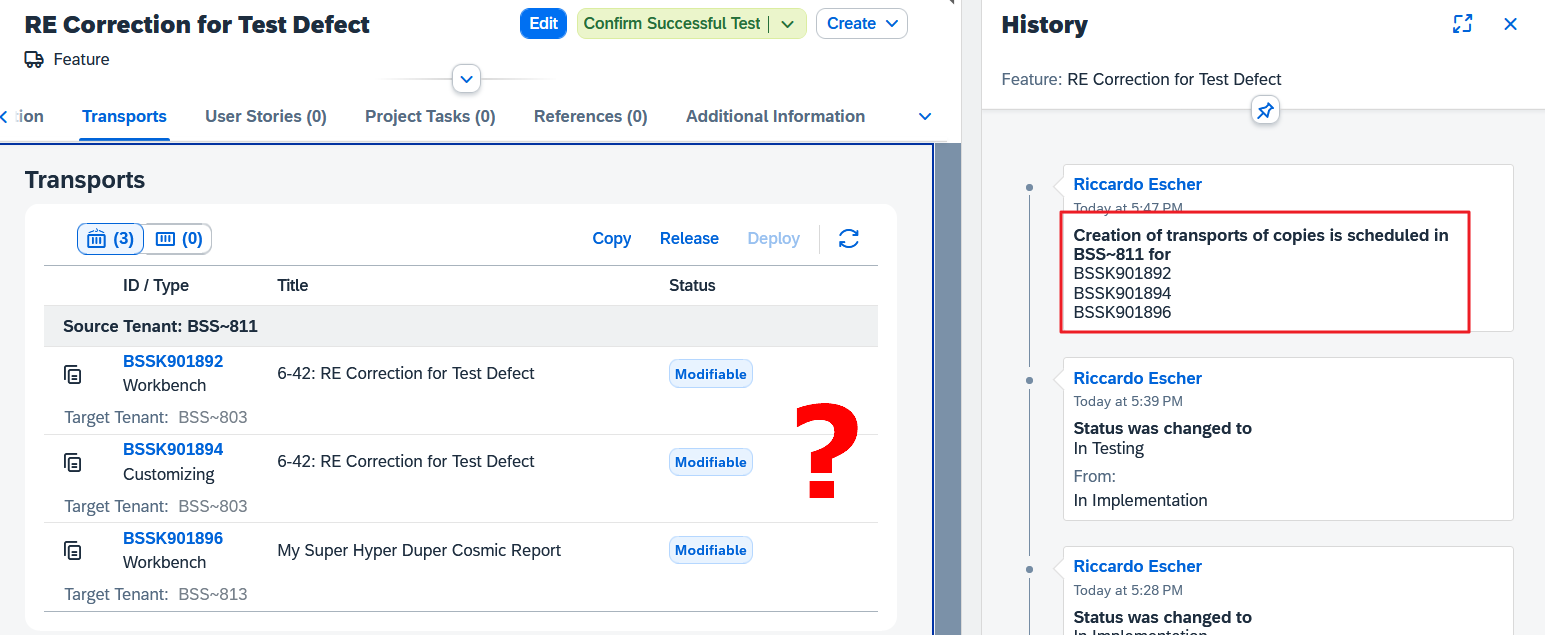Expand the tab overflow chevron
The width and height of the screenshot is (1545, 635).
point(925,117)
